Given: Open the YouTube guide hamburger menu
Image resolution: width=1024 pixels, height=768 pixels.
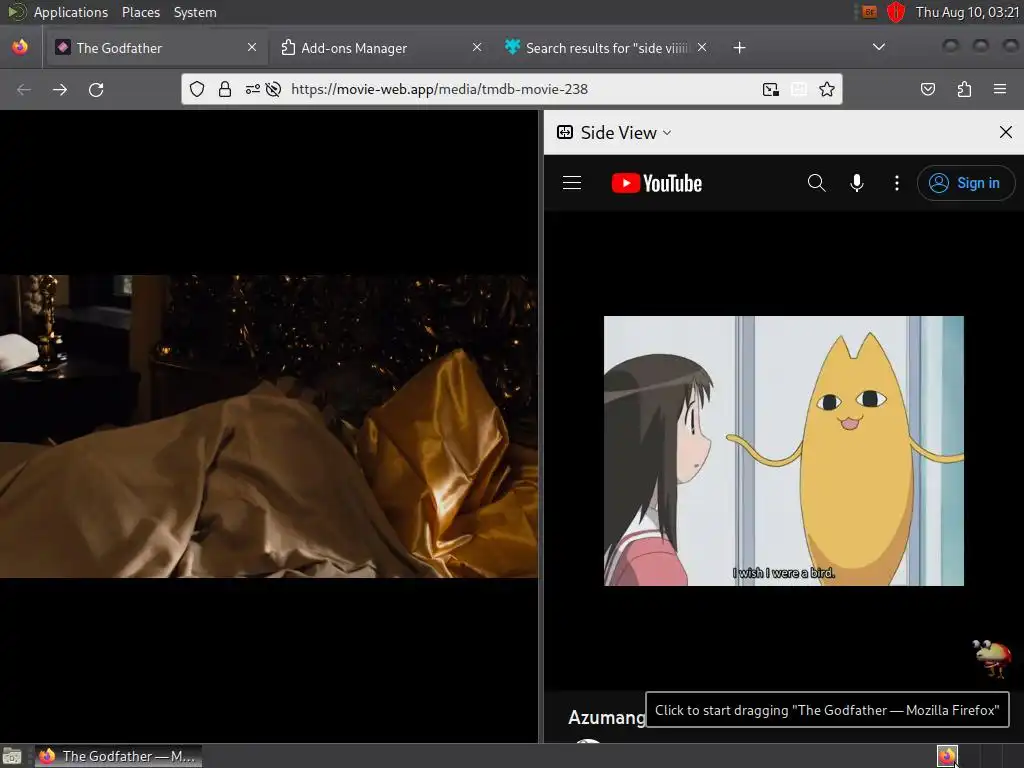Looking at the screenshot, I should coord(572,183).
